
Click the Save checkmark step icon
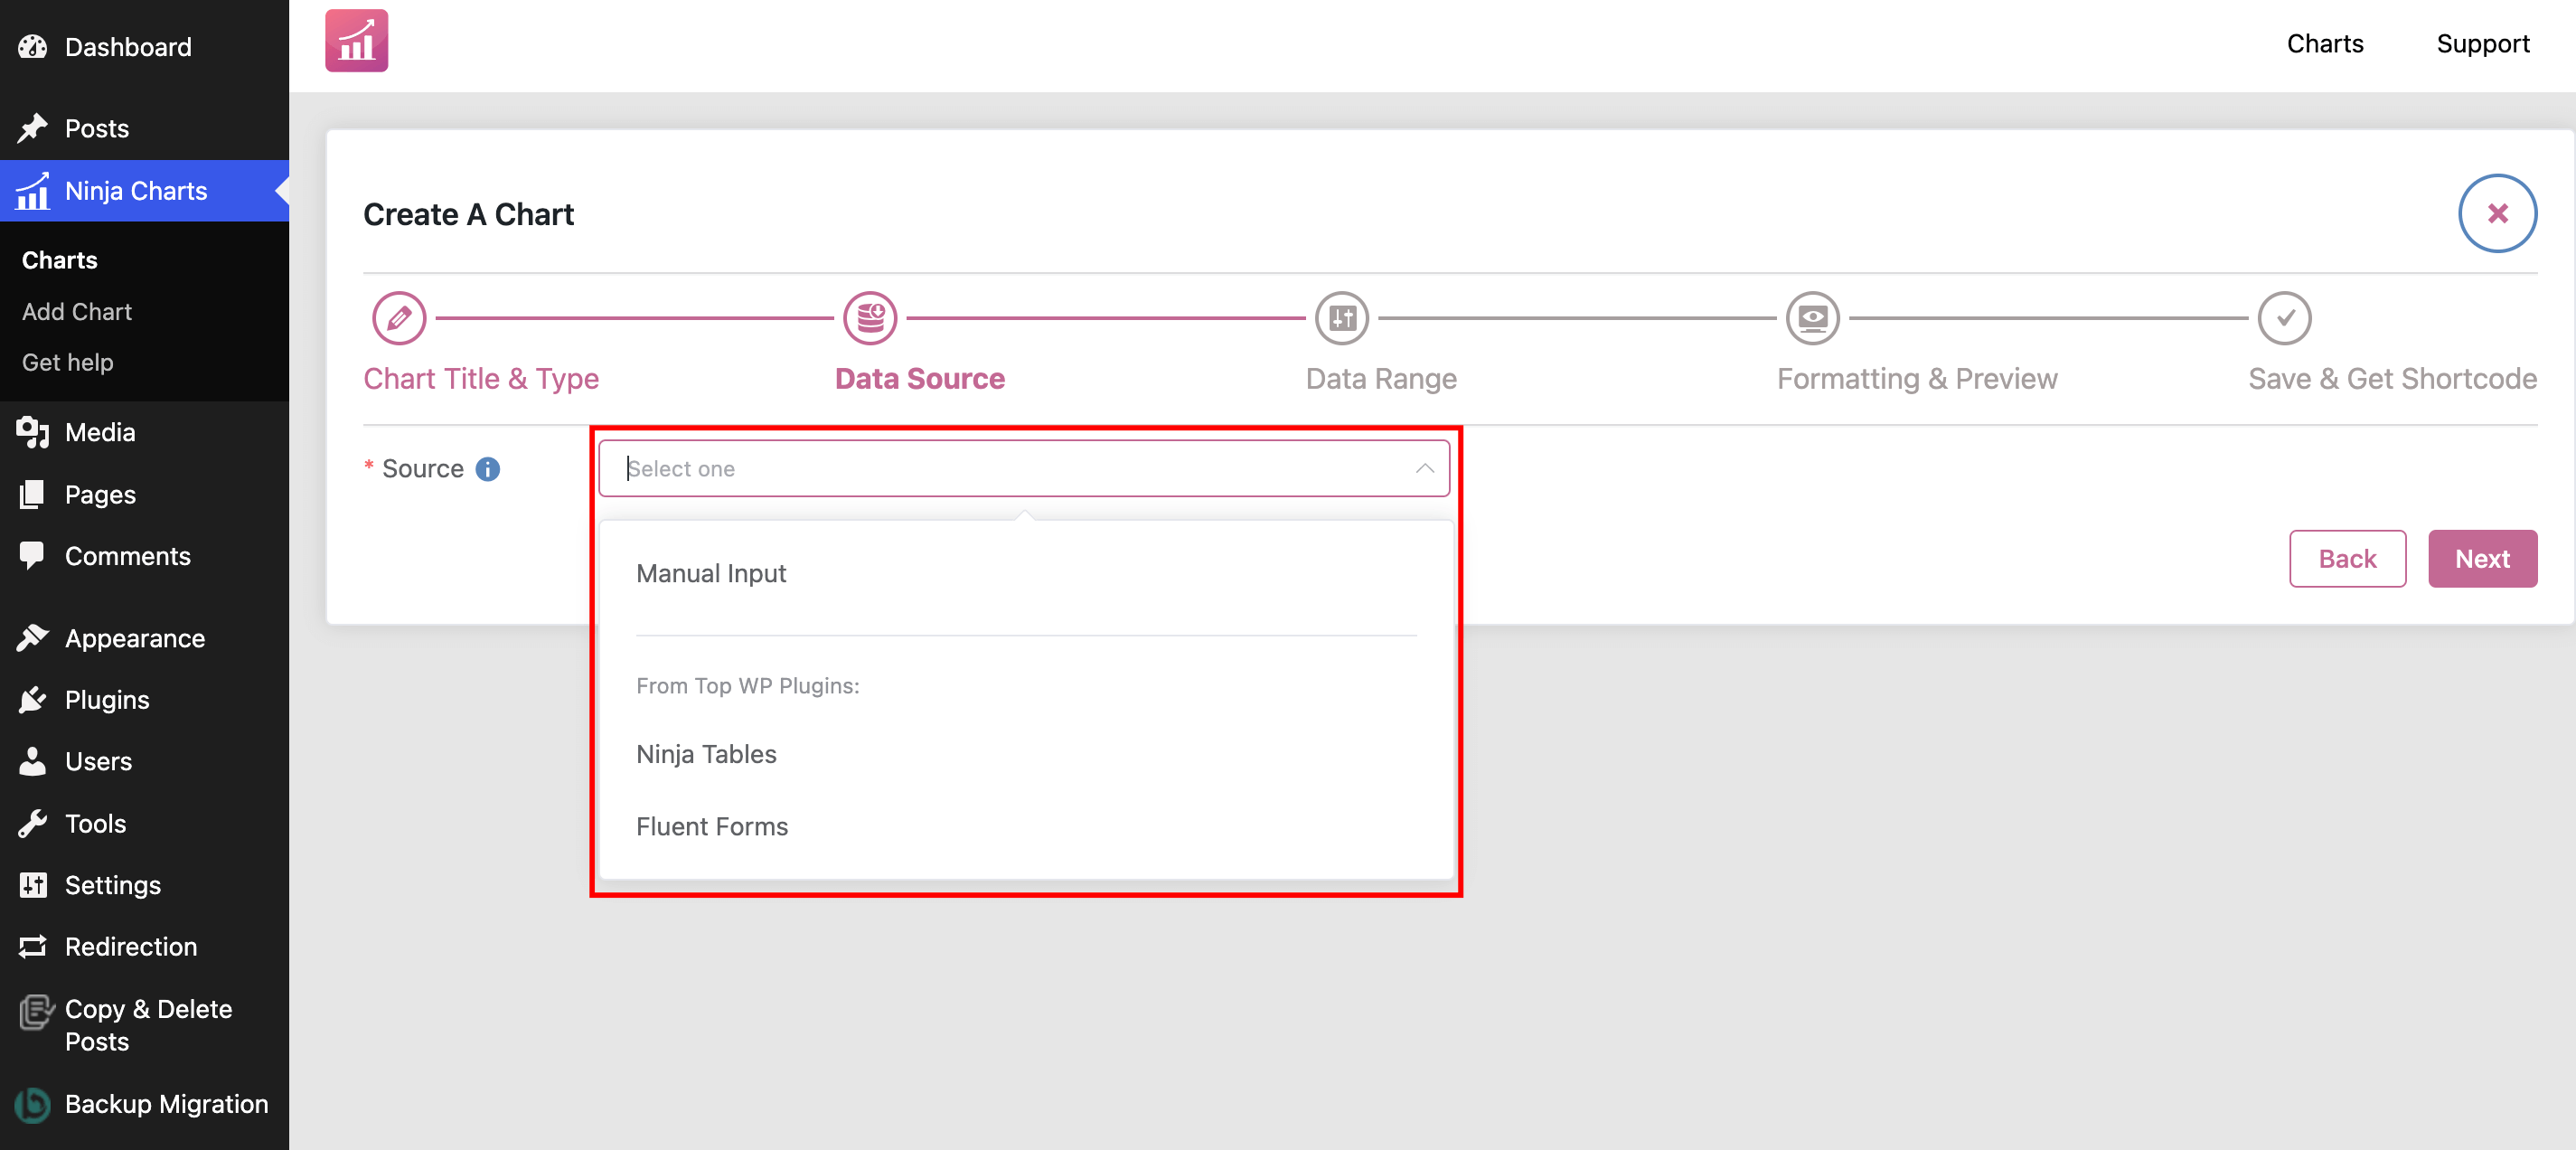[x=2285, y=318]
